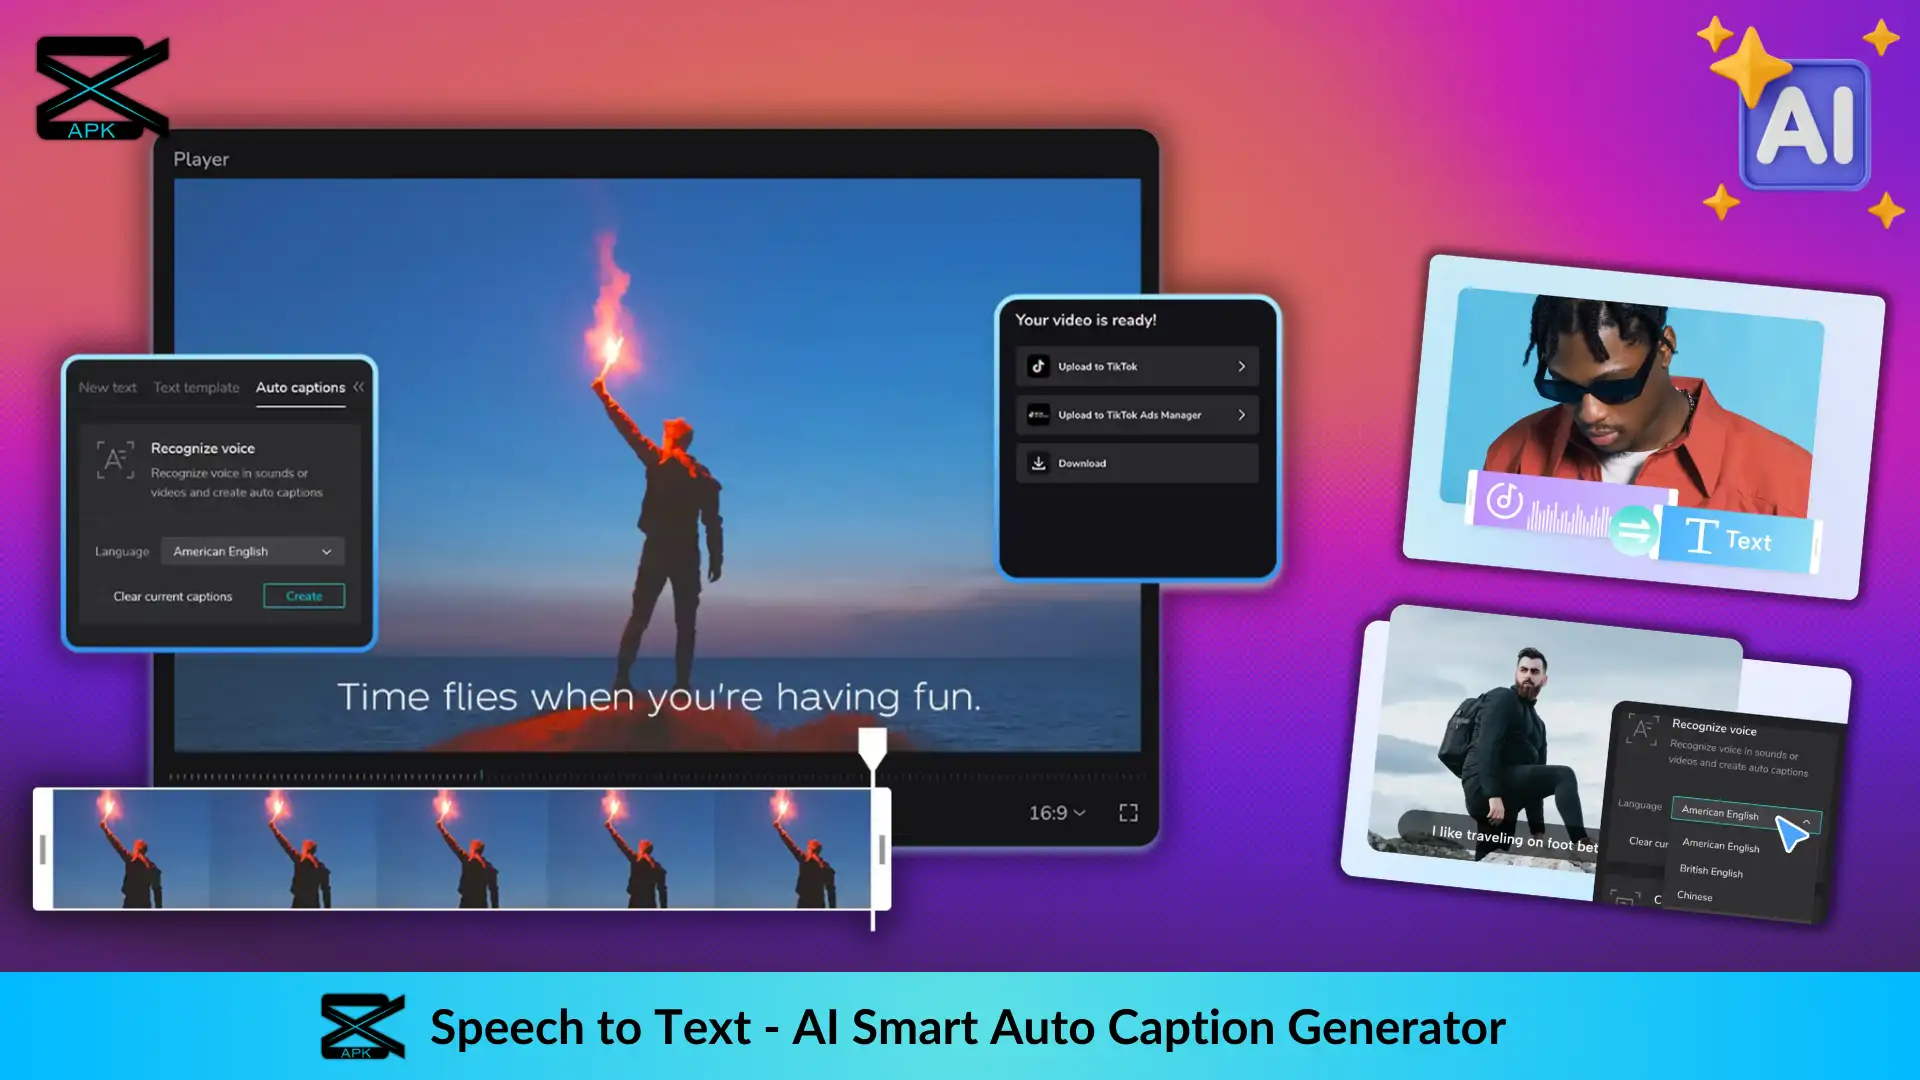The image size is (1920, 1080).
Task: Click the Text template tab
Action: 194,386
